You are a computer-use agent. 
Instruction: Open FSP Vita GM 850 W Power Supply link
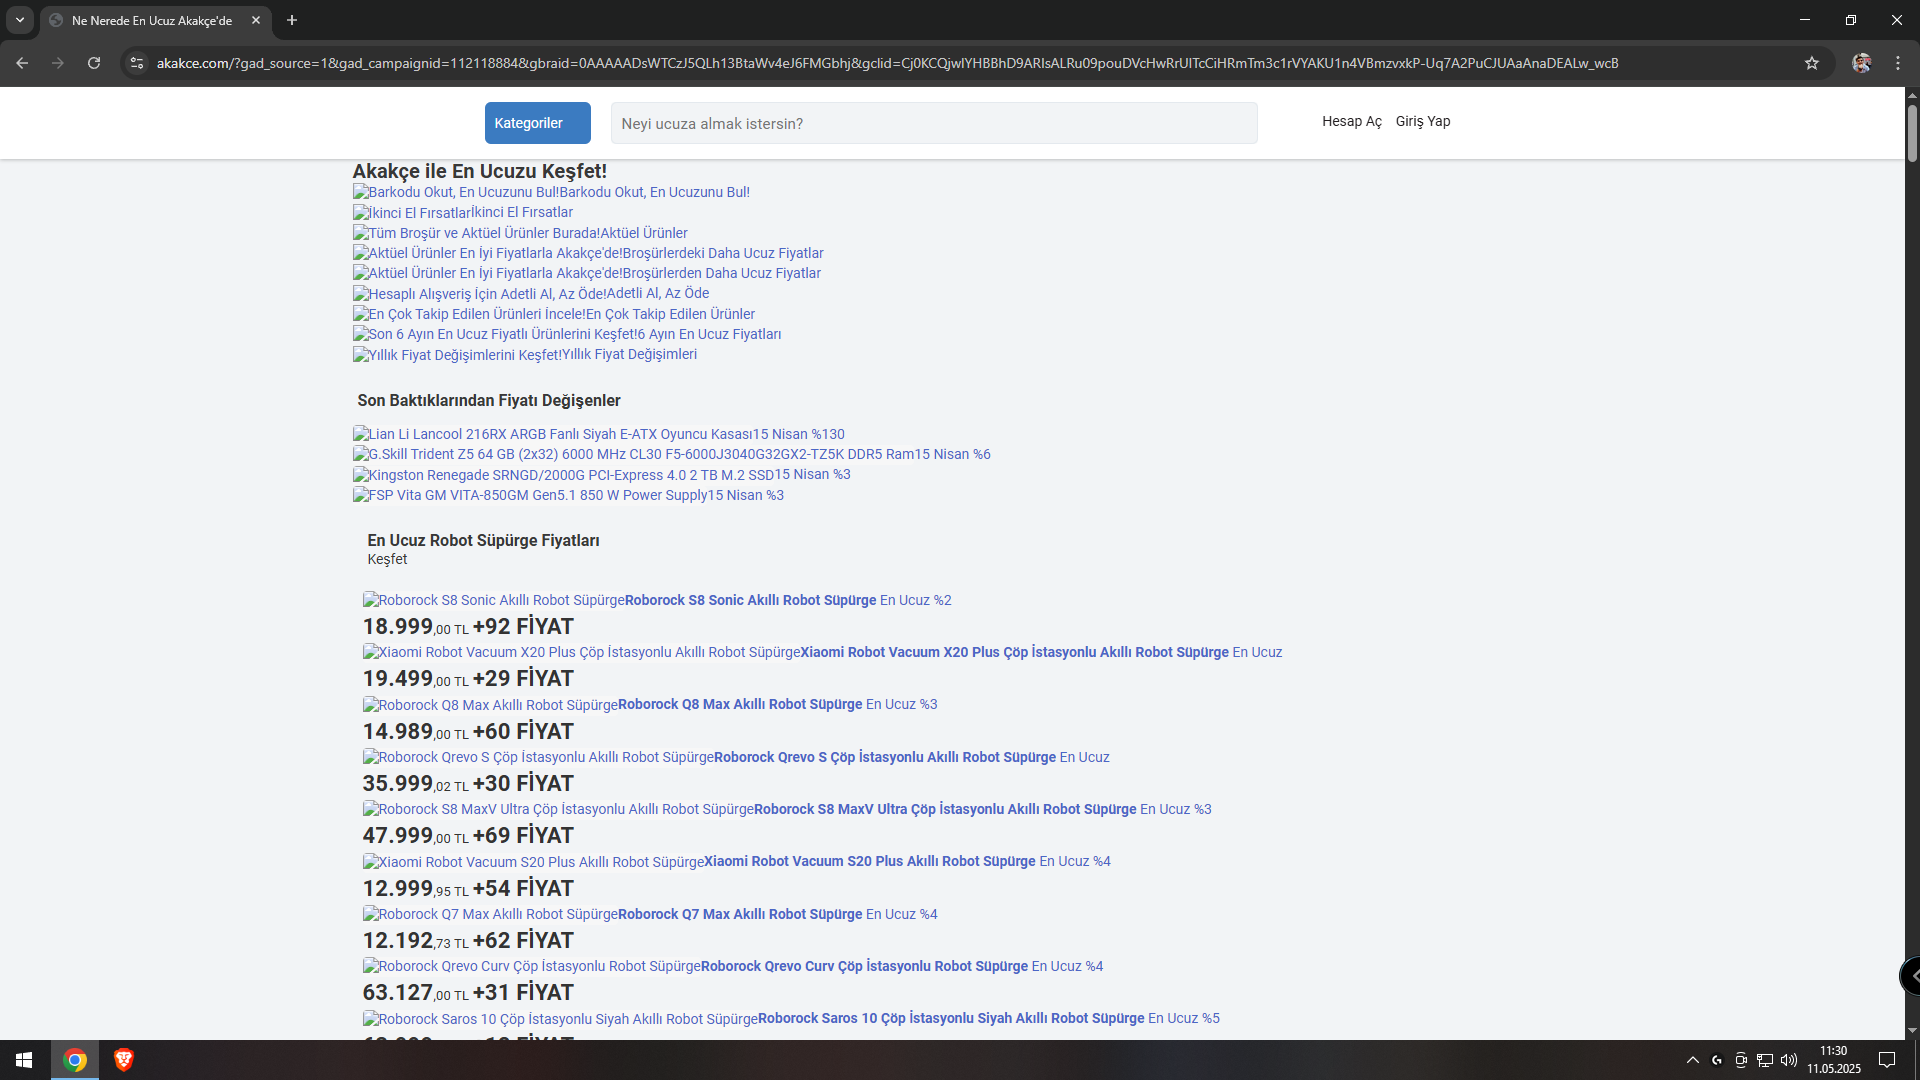[x=568, y=495]
